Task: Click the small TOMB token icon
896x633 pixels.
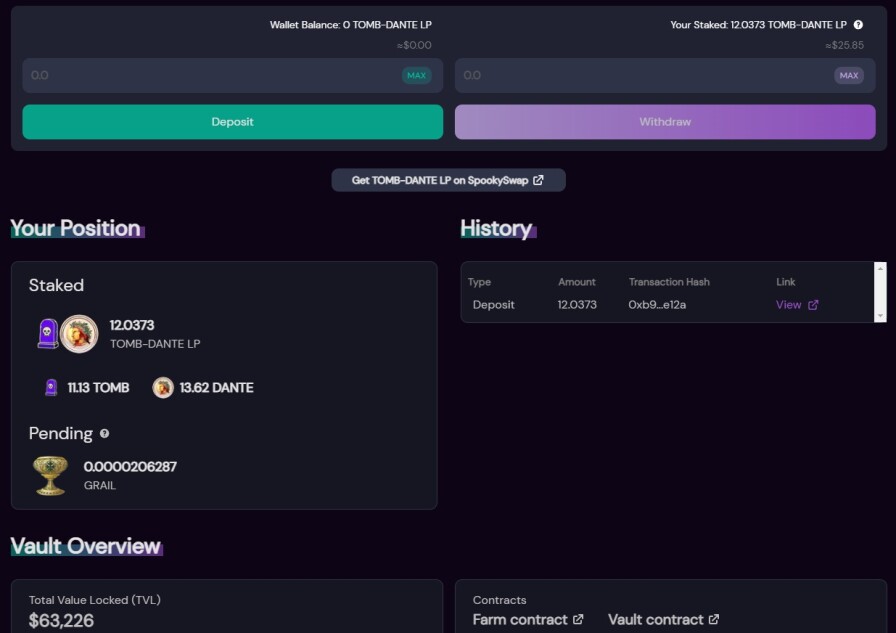Action: coord(51,387)
